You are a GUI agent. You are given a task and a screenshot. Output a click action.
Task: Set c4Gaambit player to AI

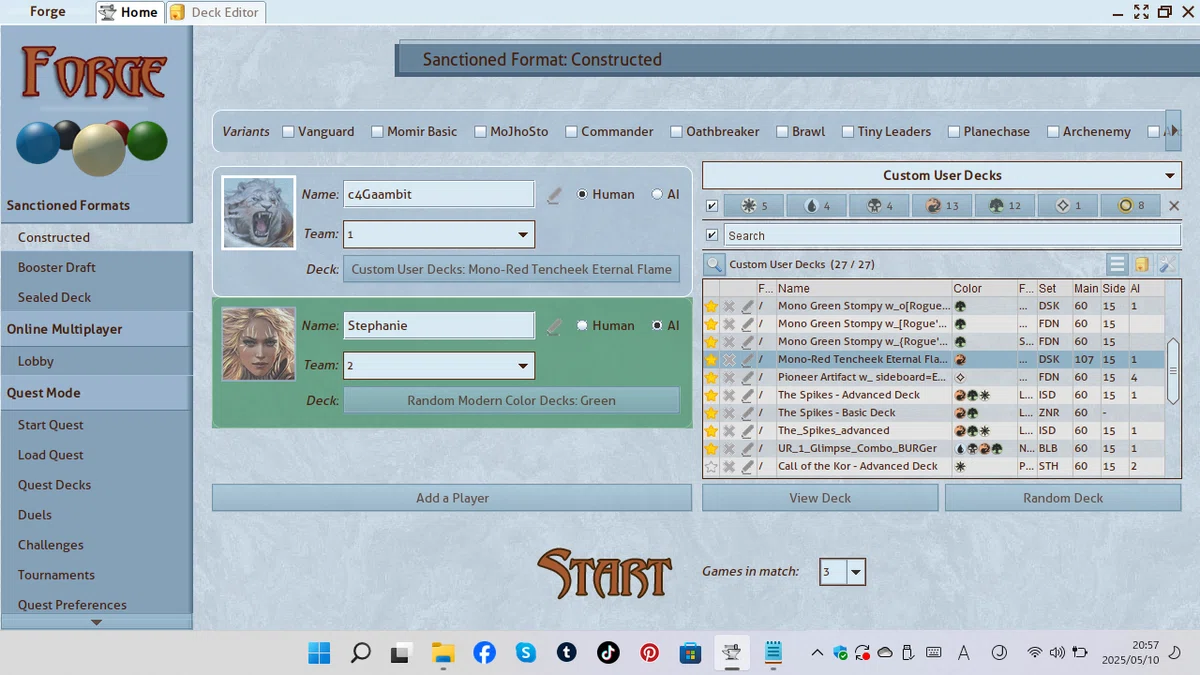tap(657, 195)
